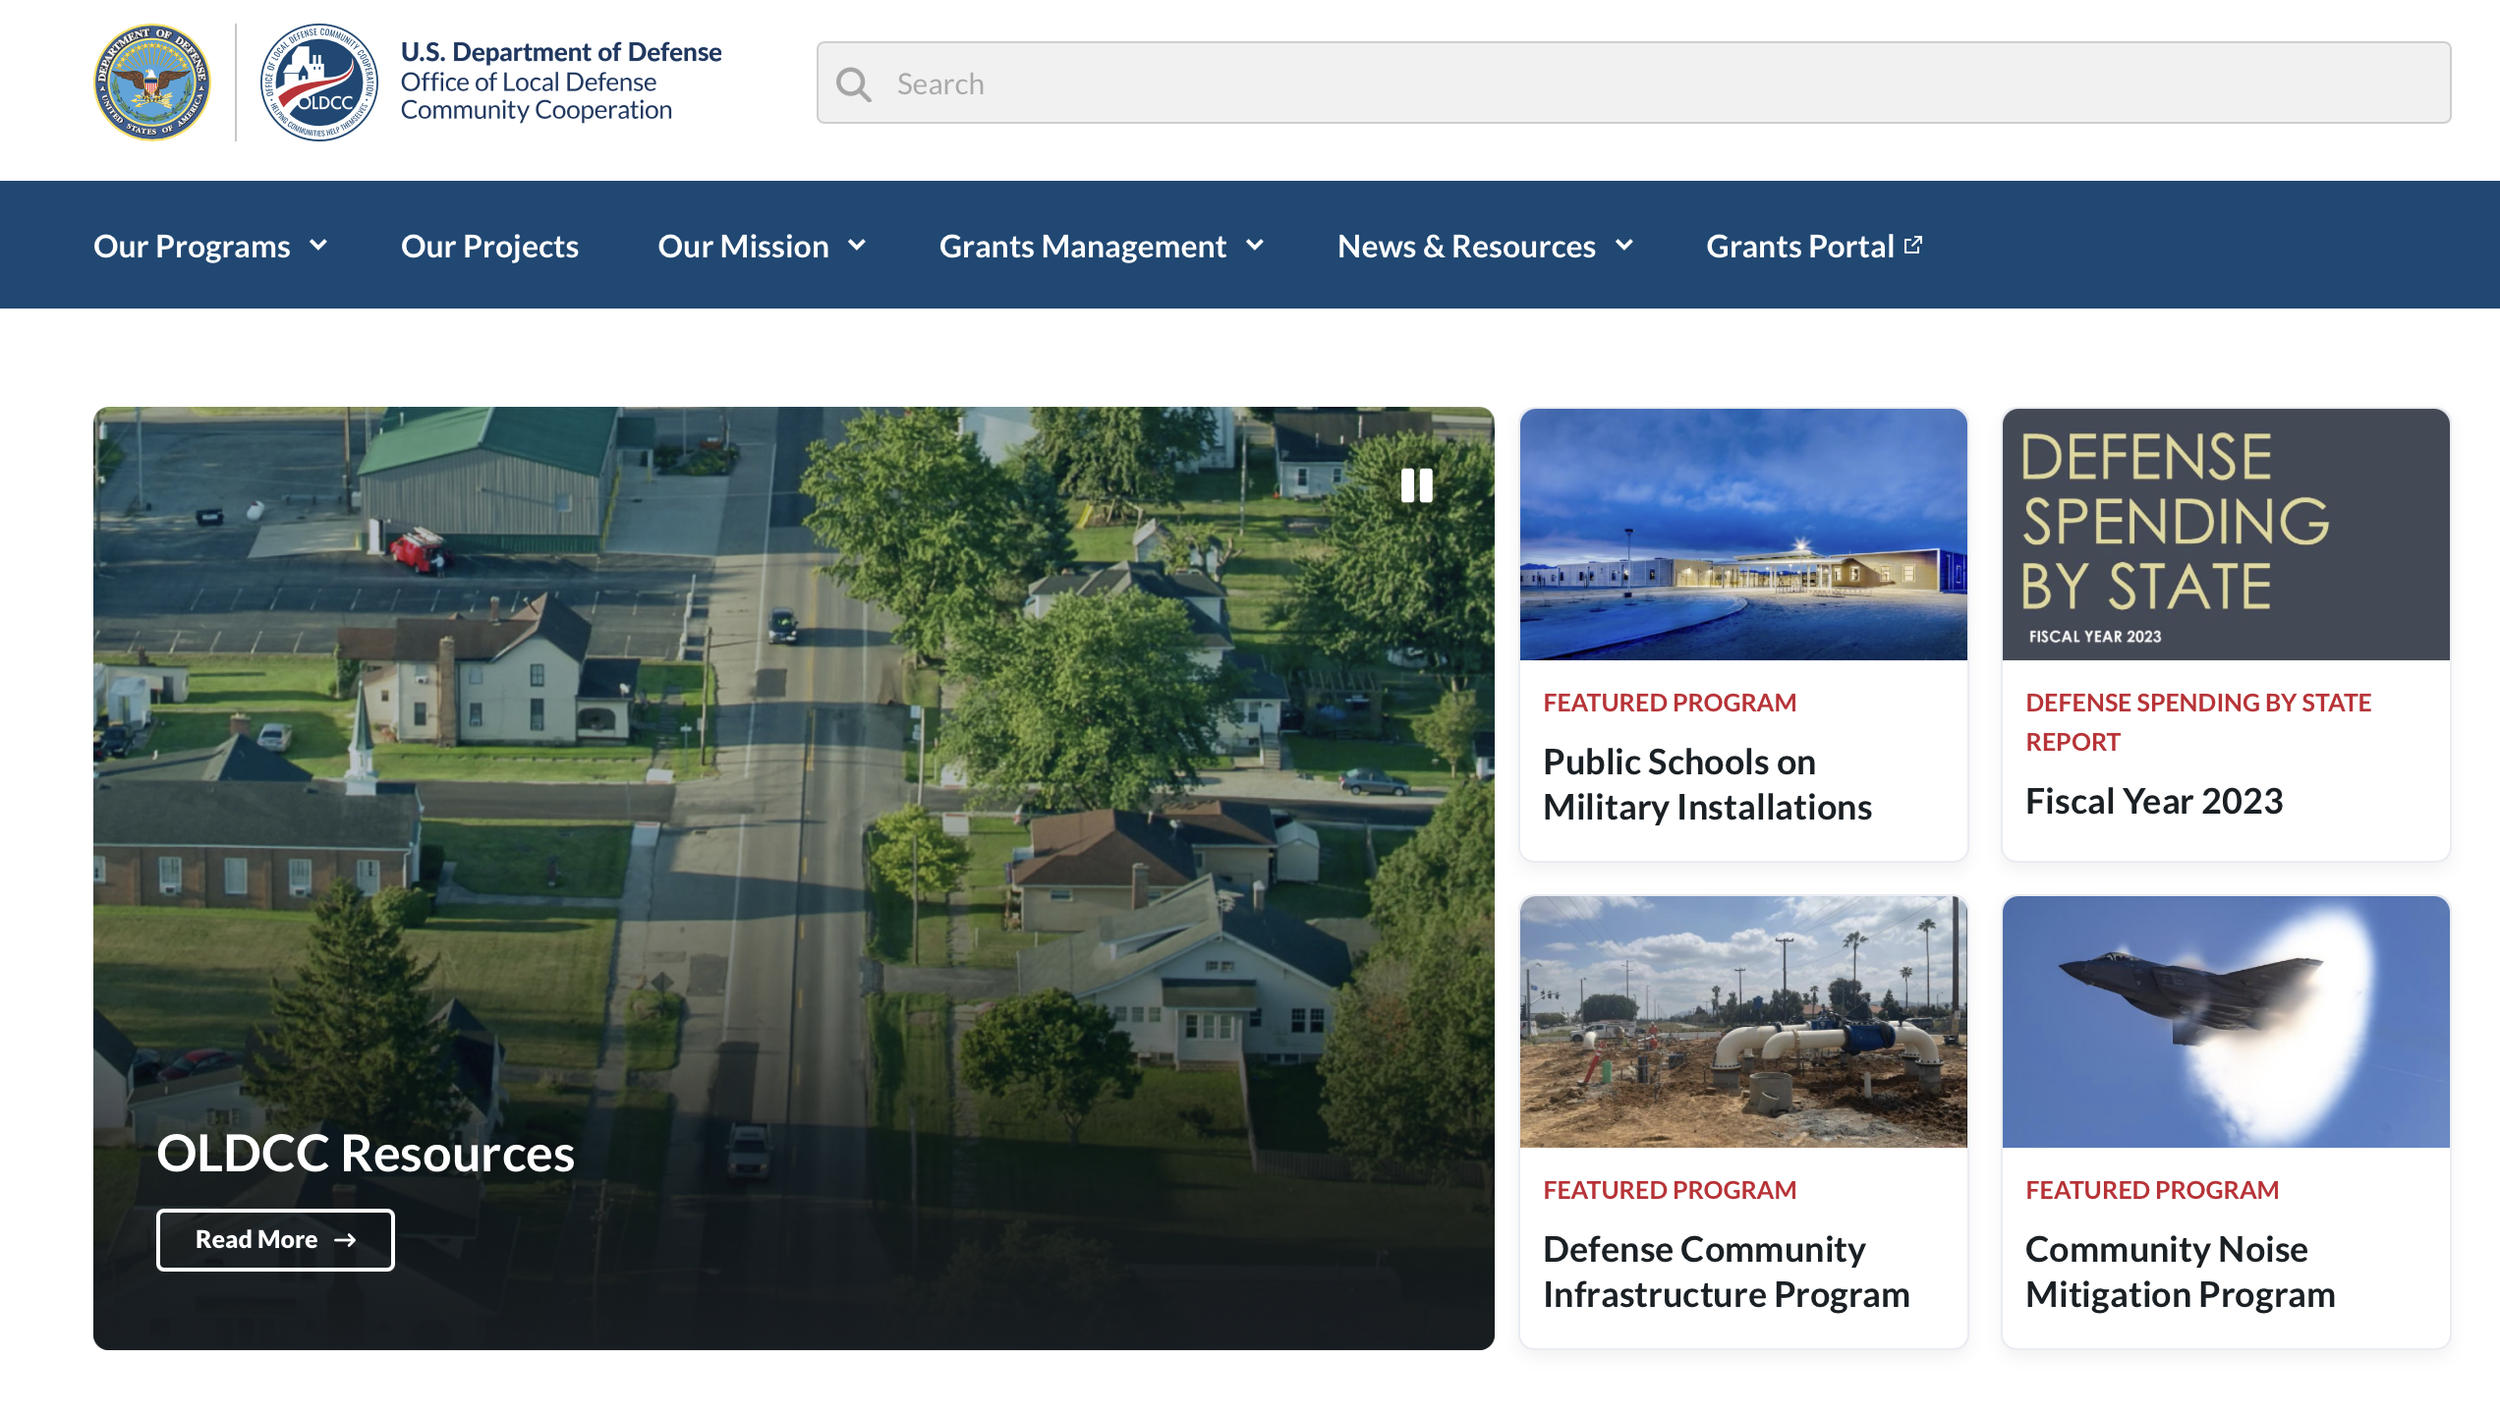This screenshot has width=2500, height=1415.
Task: Click the Read More button
Action: (275, 1240)
